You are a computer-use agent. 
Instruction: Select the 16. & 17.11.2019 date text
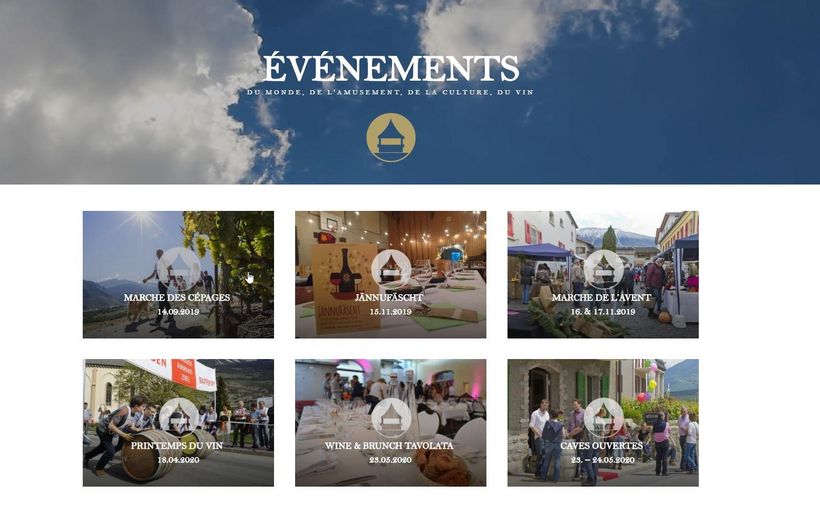click(x=603, y=312)
